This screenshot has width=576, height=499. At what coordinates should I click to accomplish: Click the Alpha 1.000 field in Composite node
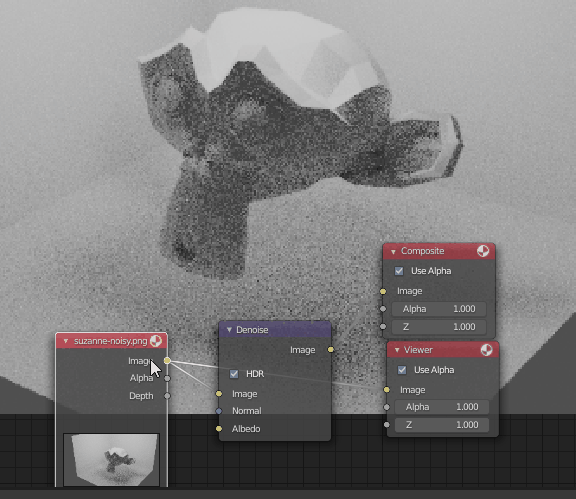pyautogui.click(x=439, y=309)
